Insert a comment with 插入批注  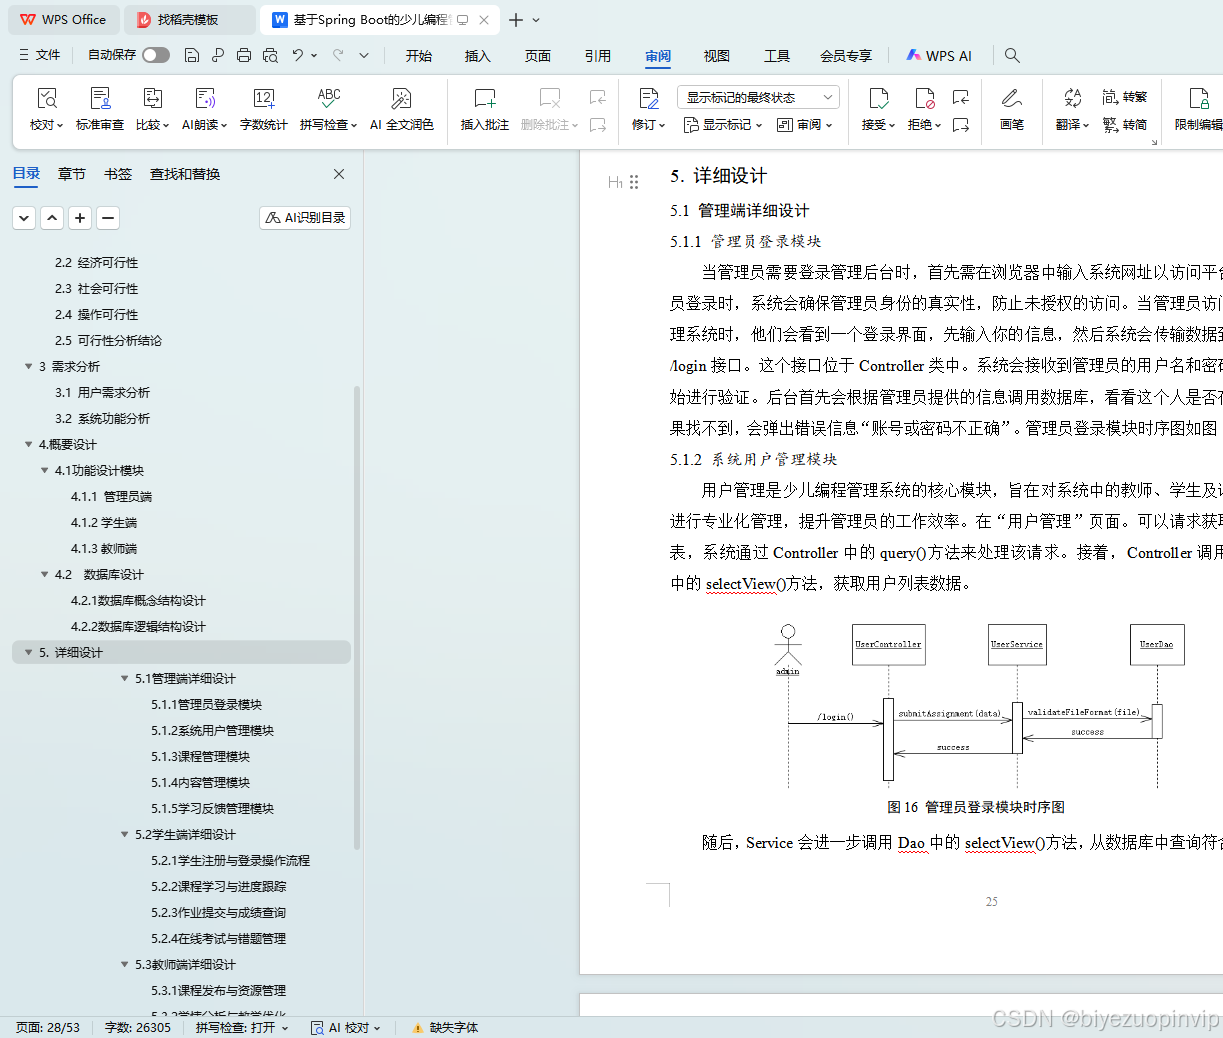484,105
